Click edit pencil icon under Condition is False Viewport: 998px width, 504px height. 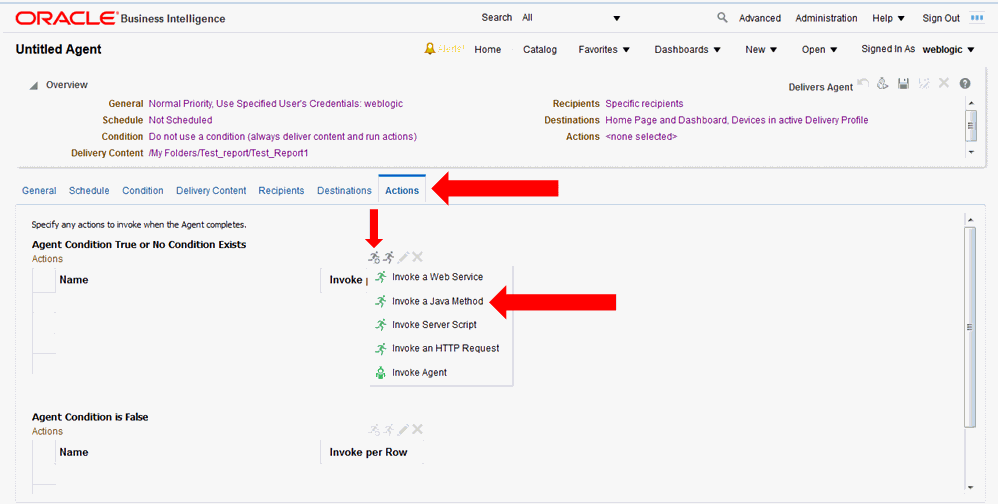pyautogui.click(x=403, y=430)
